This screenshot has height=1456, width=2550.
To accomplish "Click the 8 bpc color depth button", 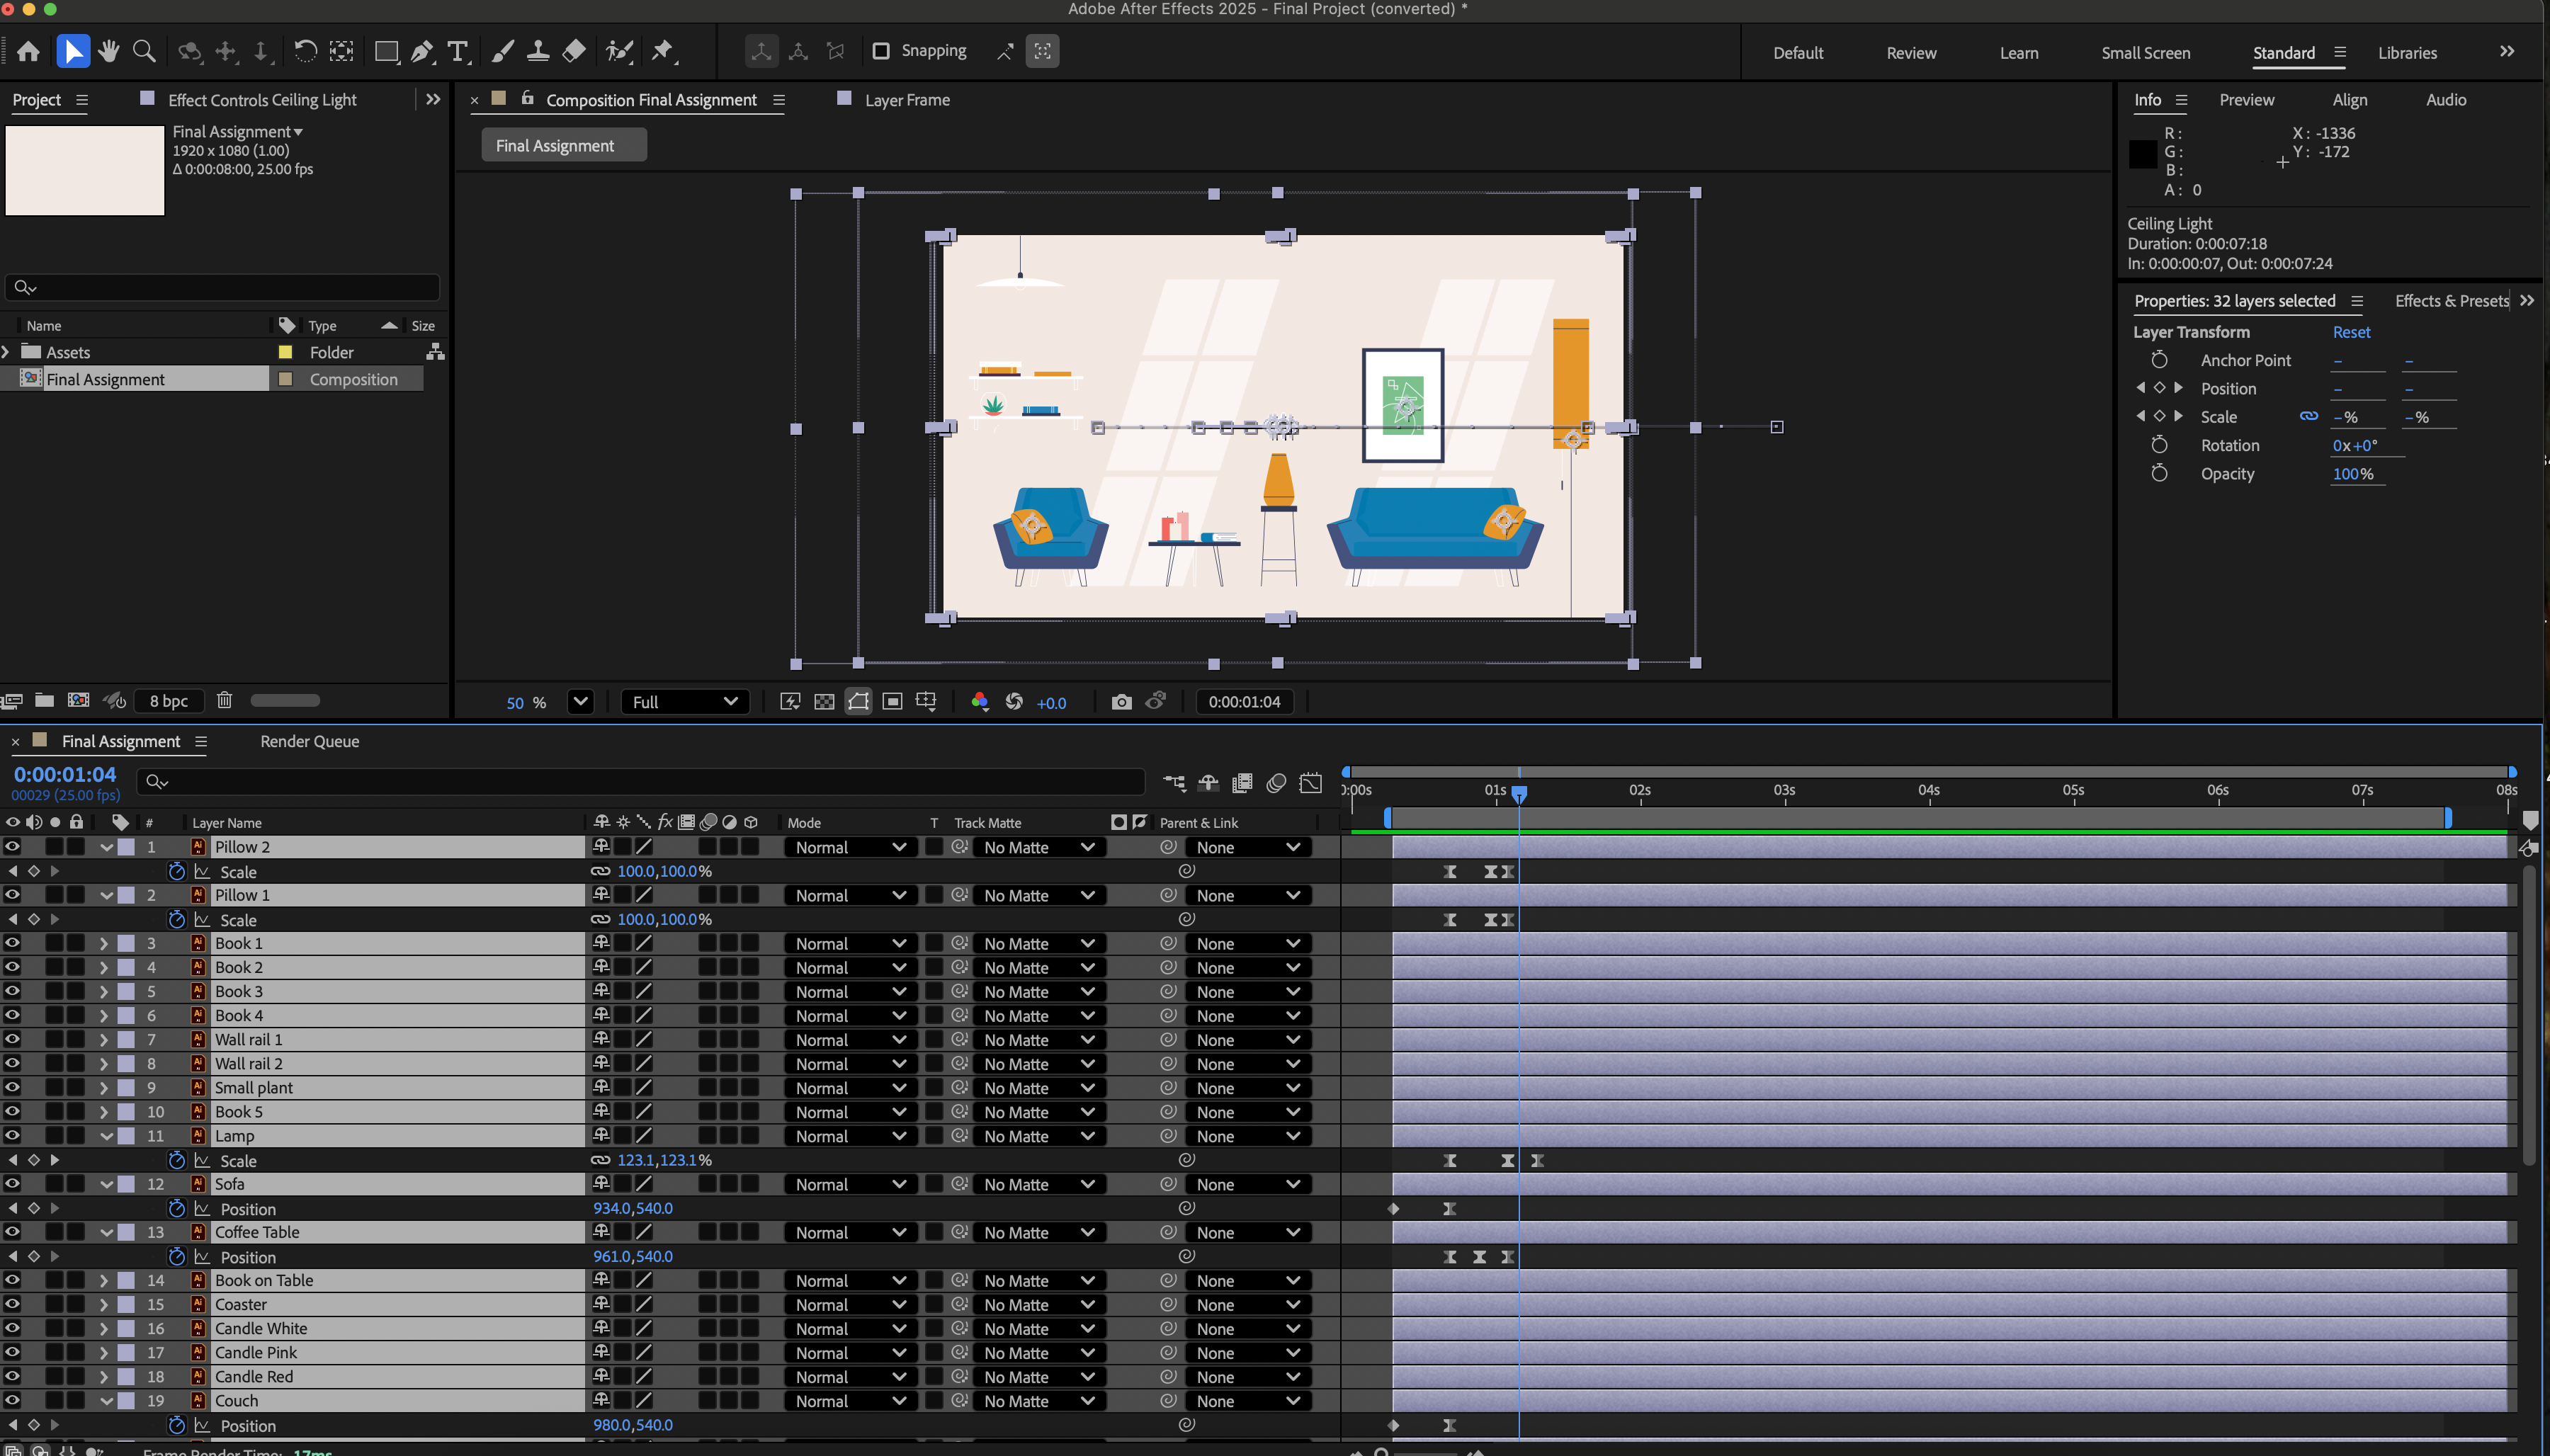I will (169, 701).
